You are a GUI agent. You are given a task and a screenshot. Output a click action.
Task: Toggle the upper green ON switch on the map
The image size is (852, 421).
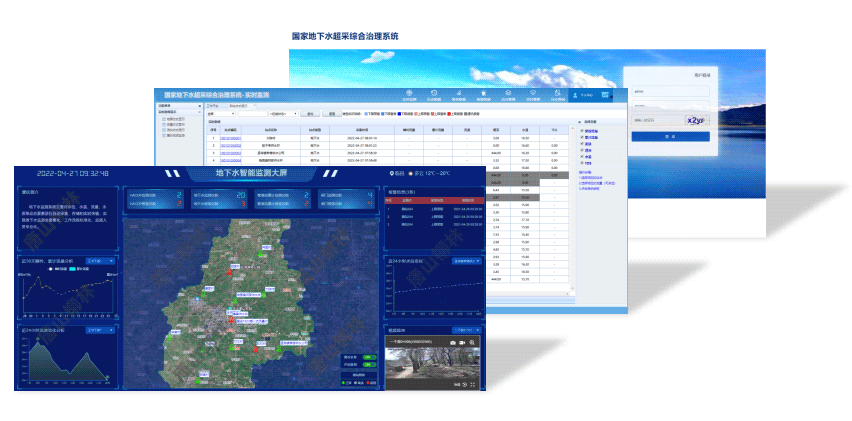pos(369,356)
